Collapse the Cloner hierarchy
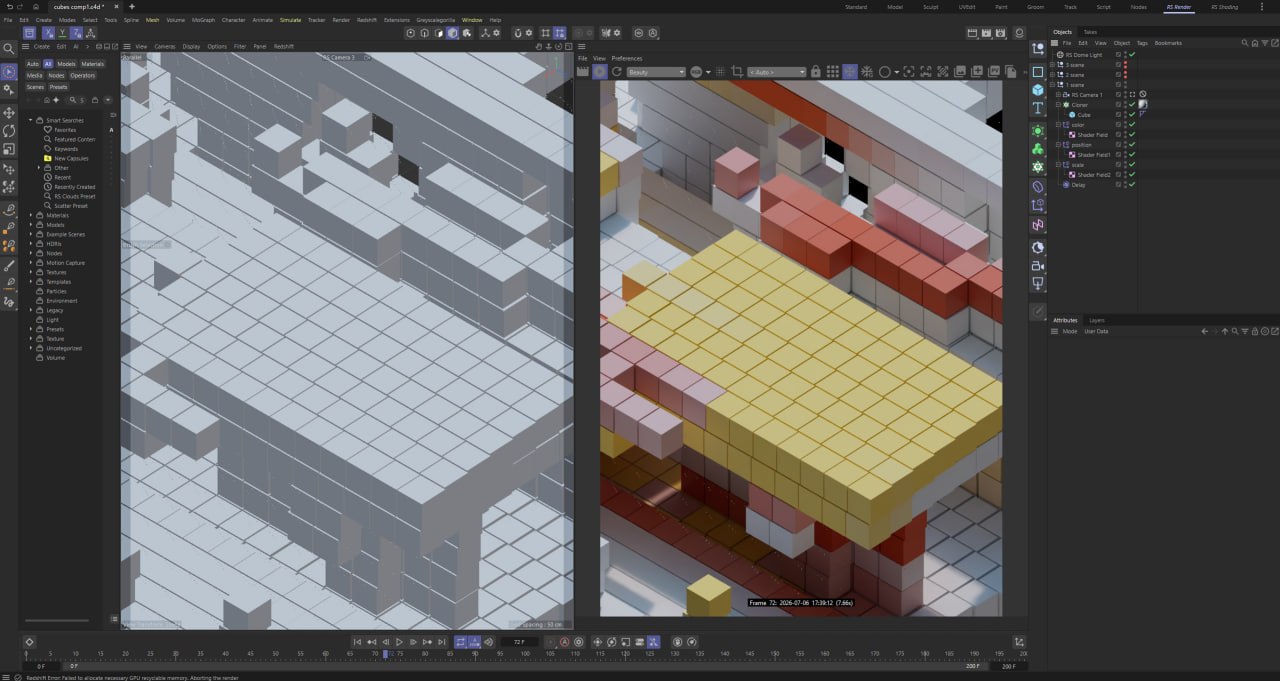 (x=1059, y=105)
